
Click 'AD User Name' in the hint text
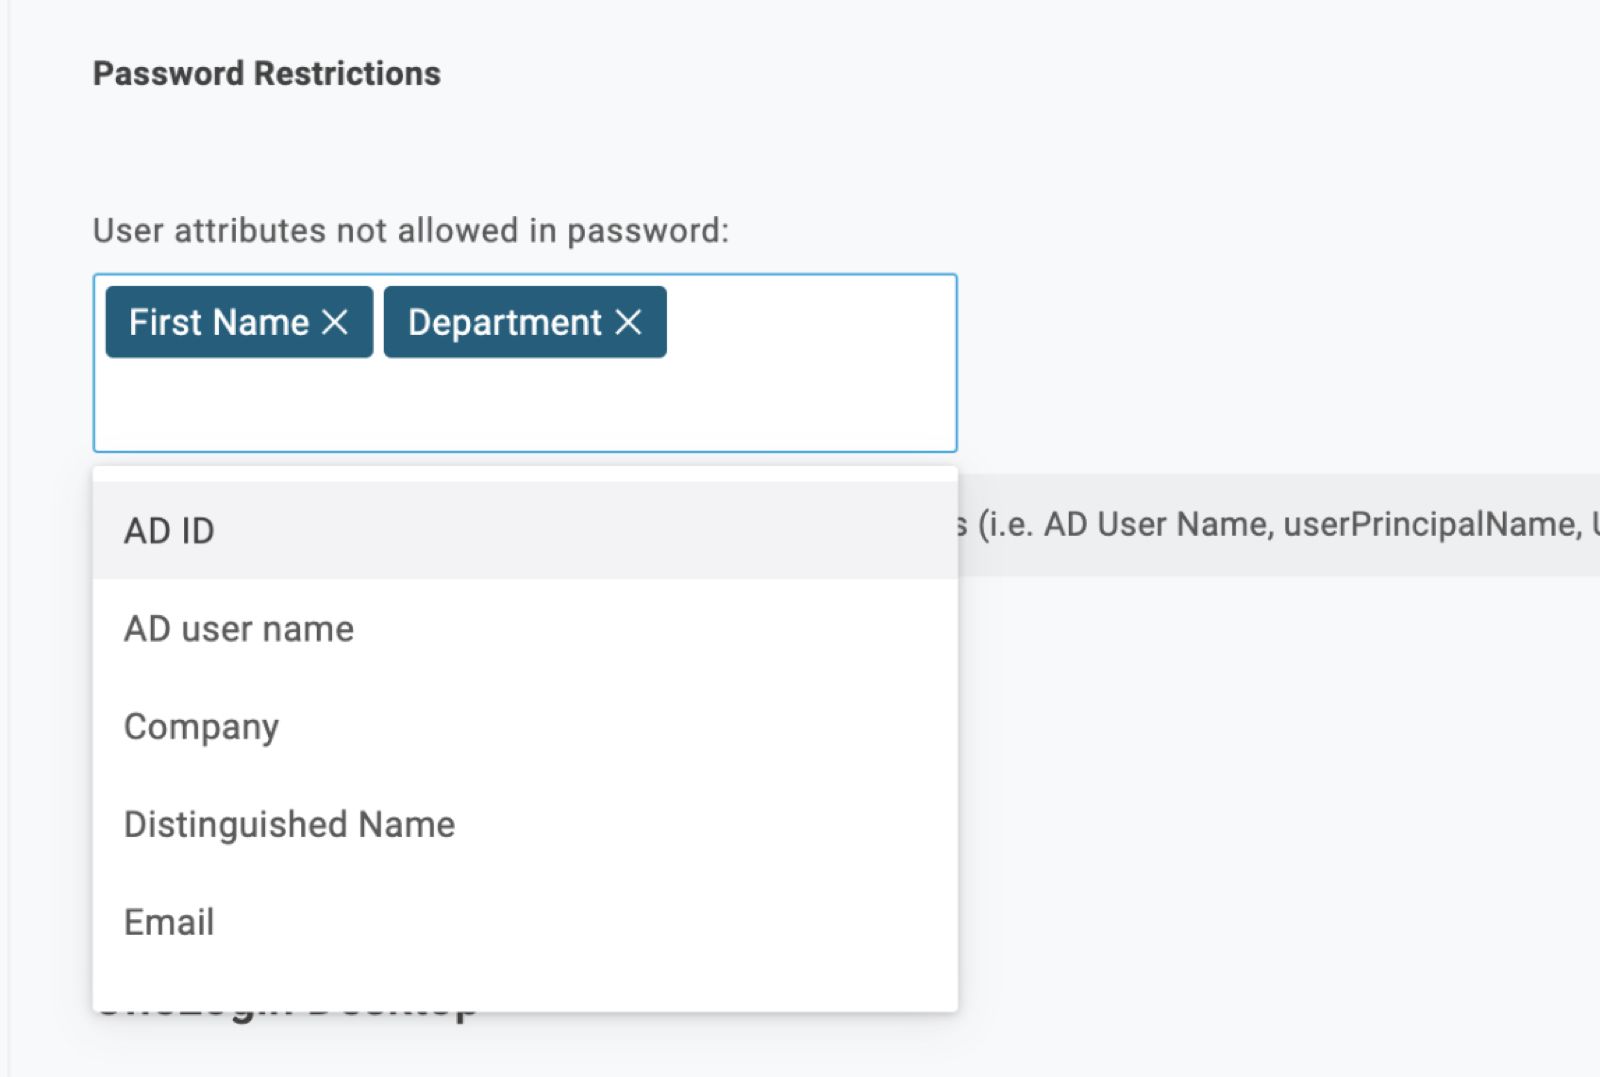pyautogui.click(x=1157, y=524)
